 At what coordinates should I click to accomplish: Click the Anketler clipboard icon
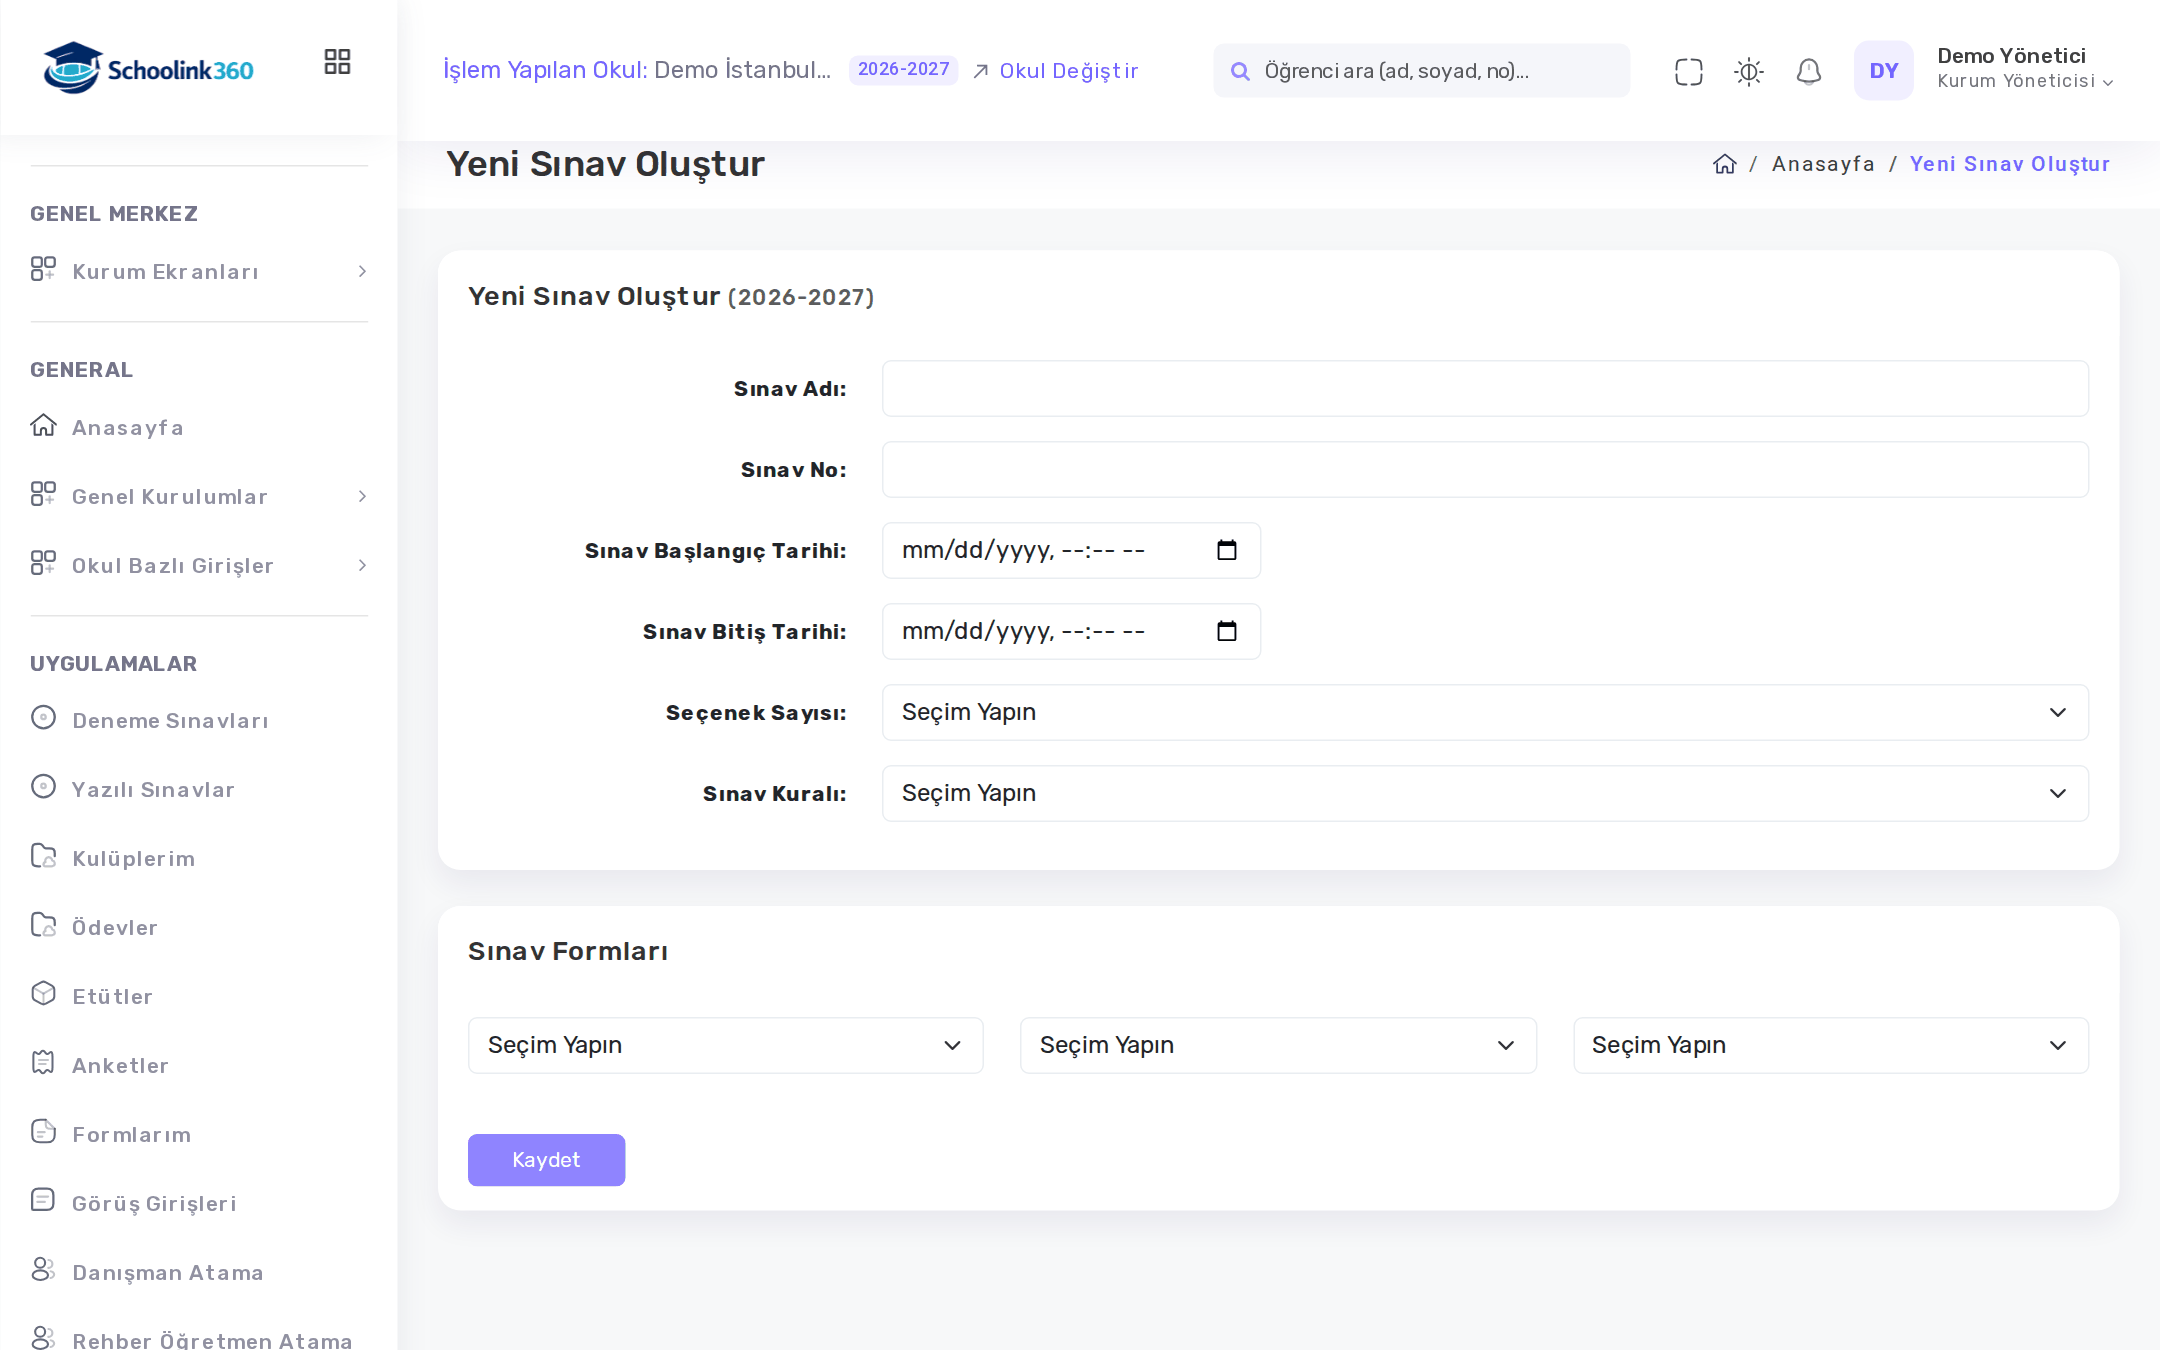click(x=43, y=1063)
